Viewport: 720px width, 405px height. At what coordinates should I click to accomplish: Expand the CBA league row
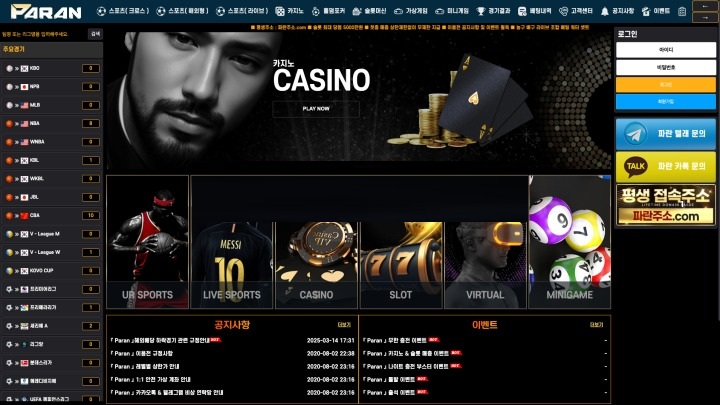click(51, 215)
